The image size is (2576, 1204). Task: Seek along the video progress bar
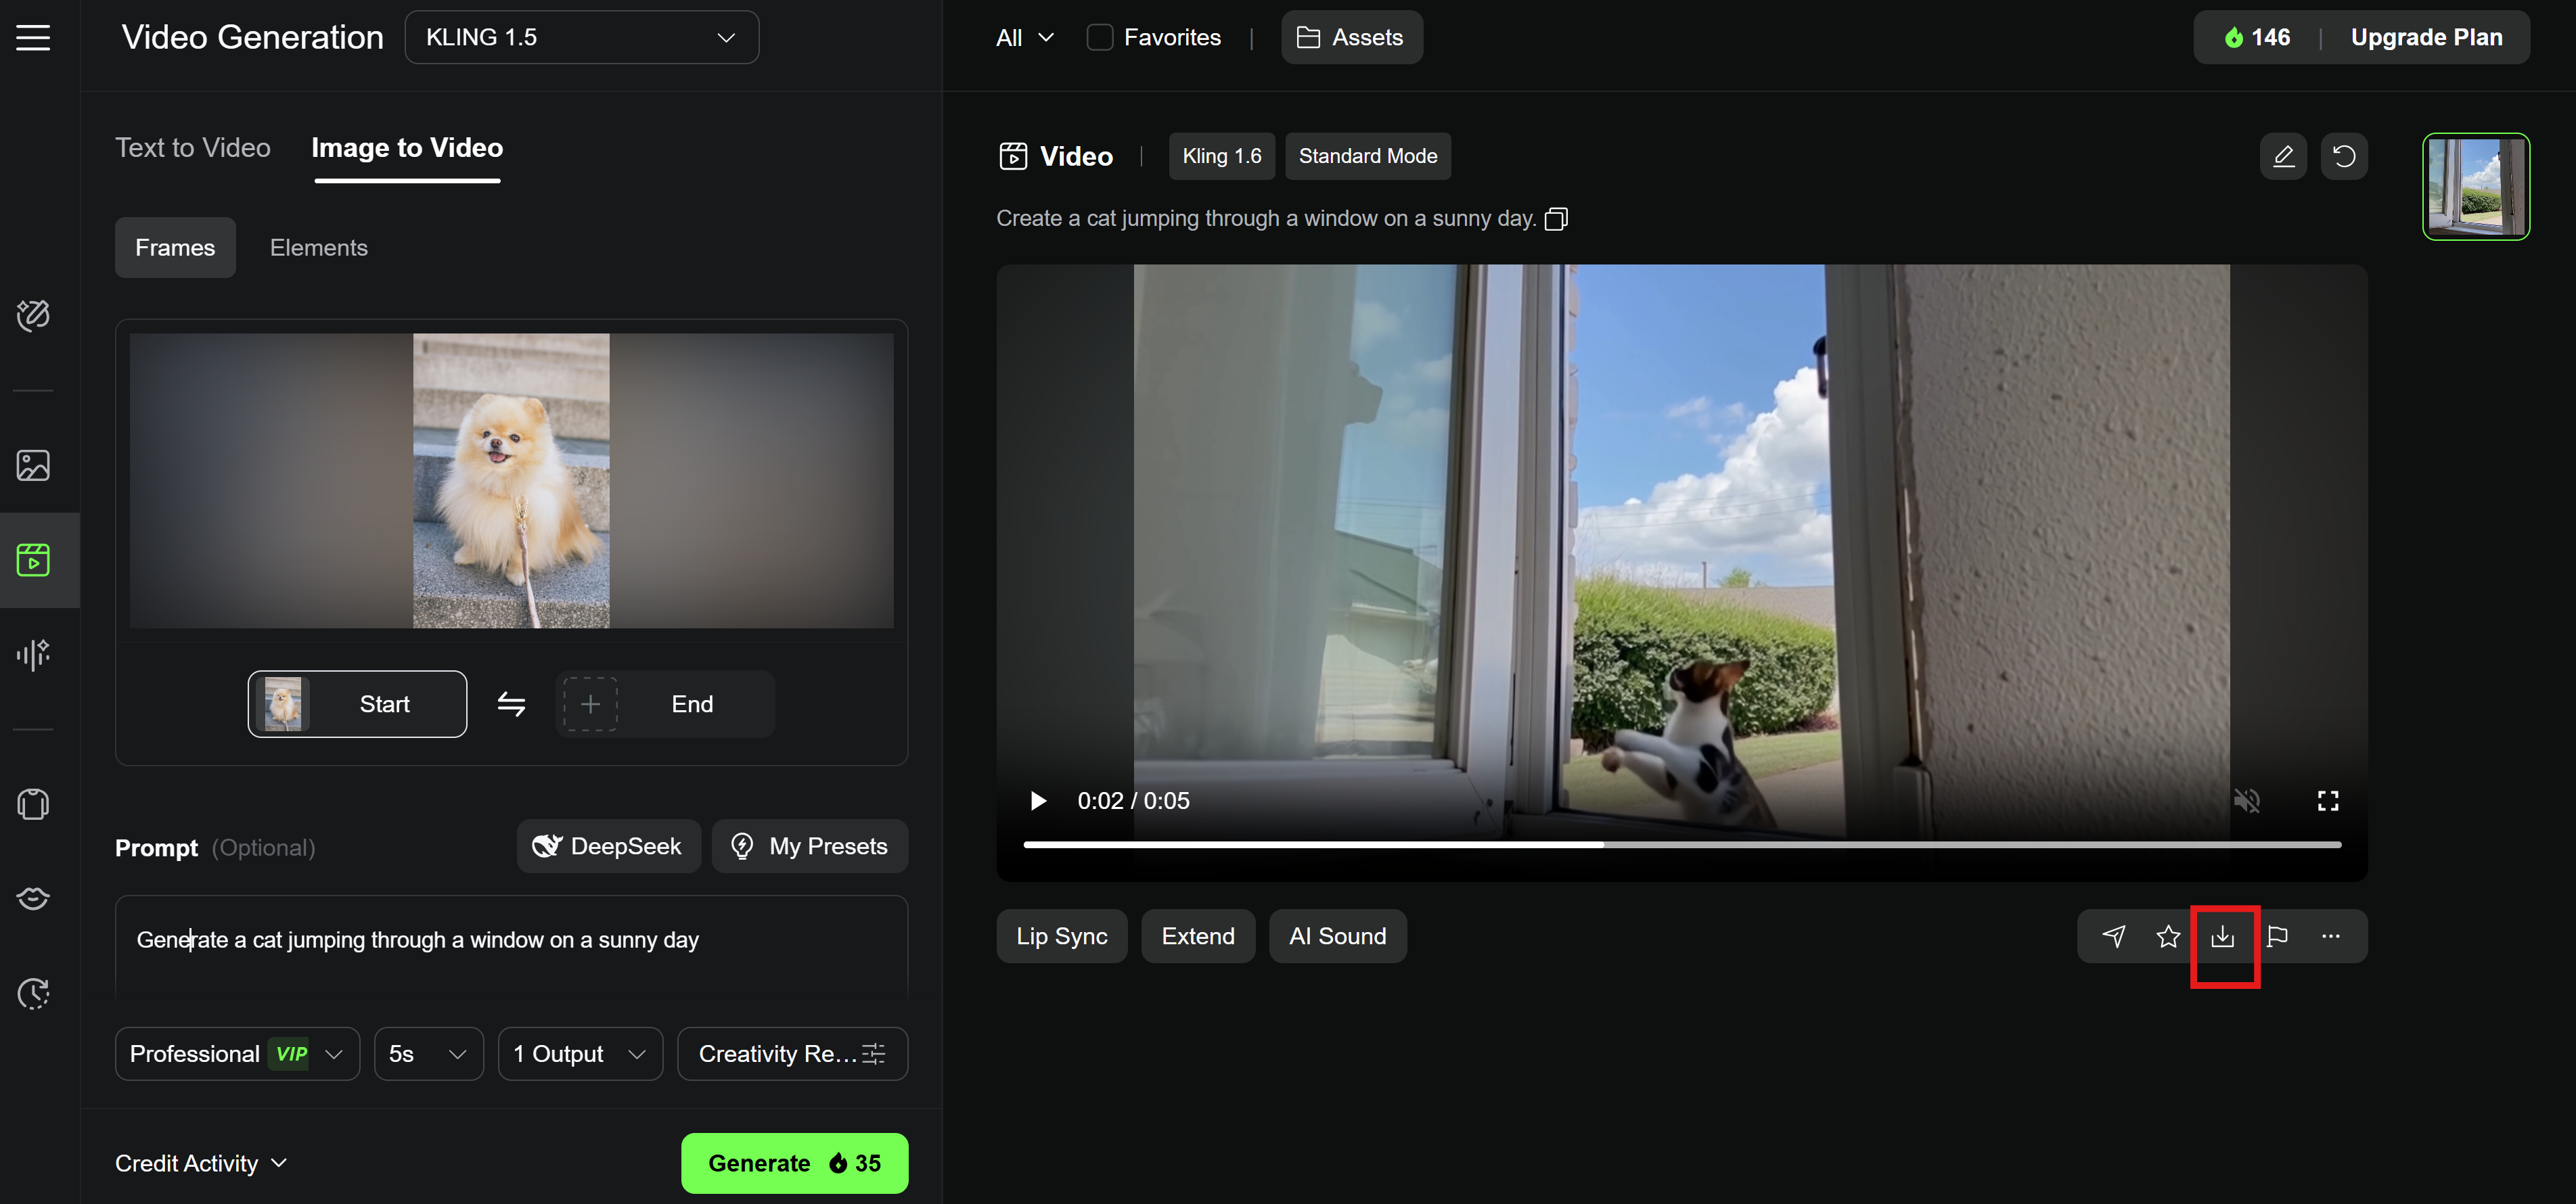point(1682,845)
